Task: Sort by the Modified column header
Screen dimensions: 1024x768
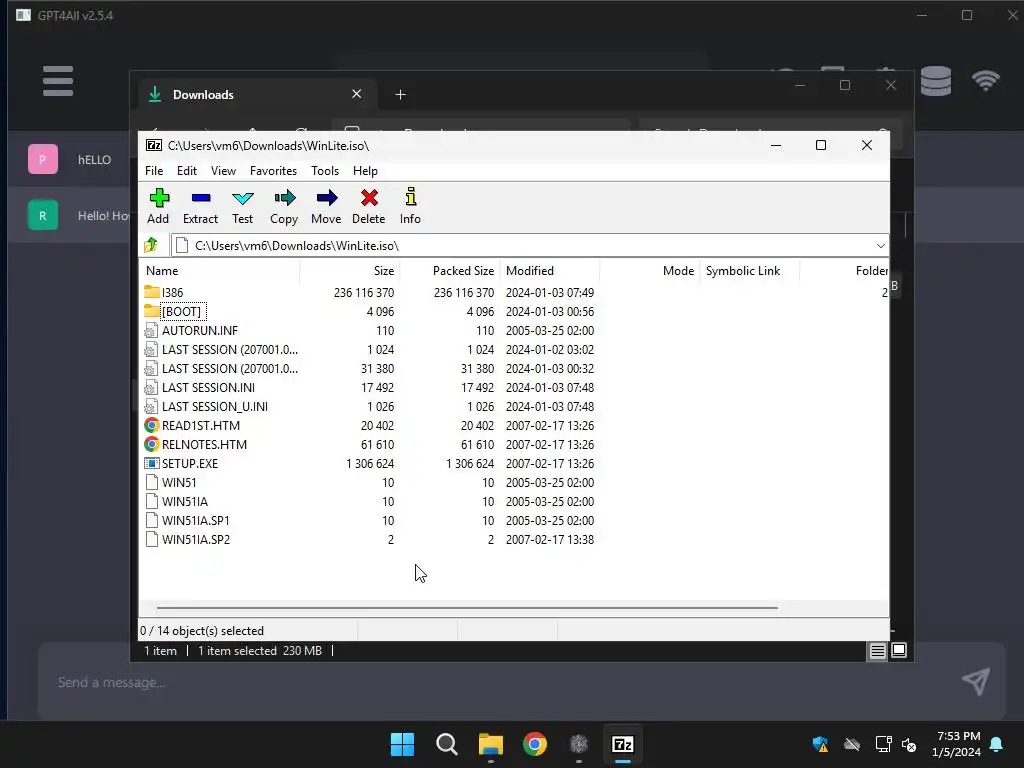Action: pyautogui.click(x=550, y=270)
